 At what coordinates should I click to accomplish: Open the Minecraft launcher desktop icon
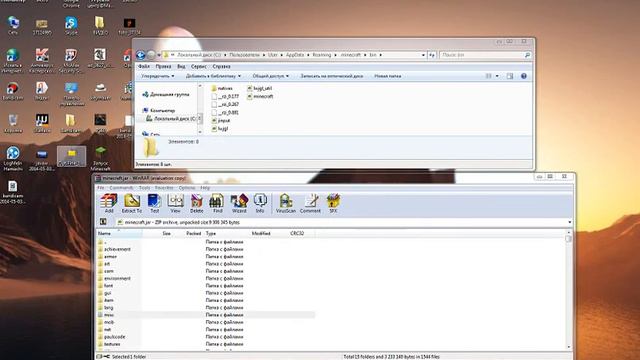coord(100,159)
